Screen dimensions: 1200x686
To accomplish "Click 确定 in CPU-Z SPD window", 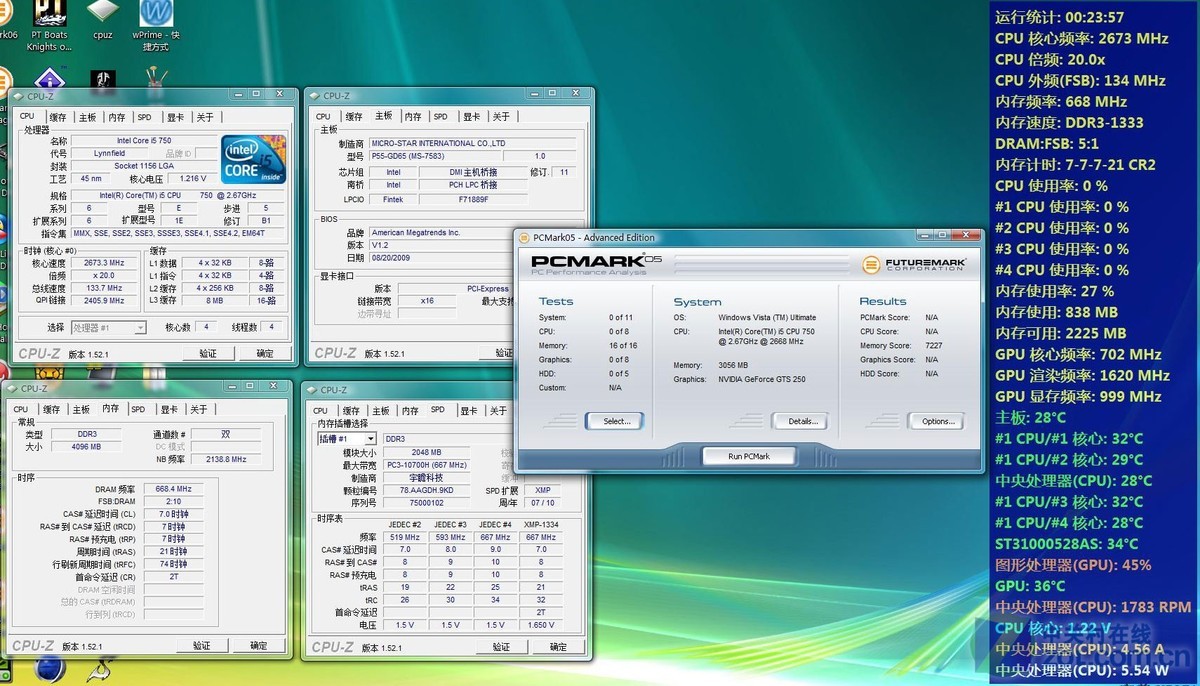I will tap(557, 647).
